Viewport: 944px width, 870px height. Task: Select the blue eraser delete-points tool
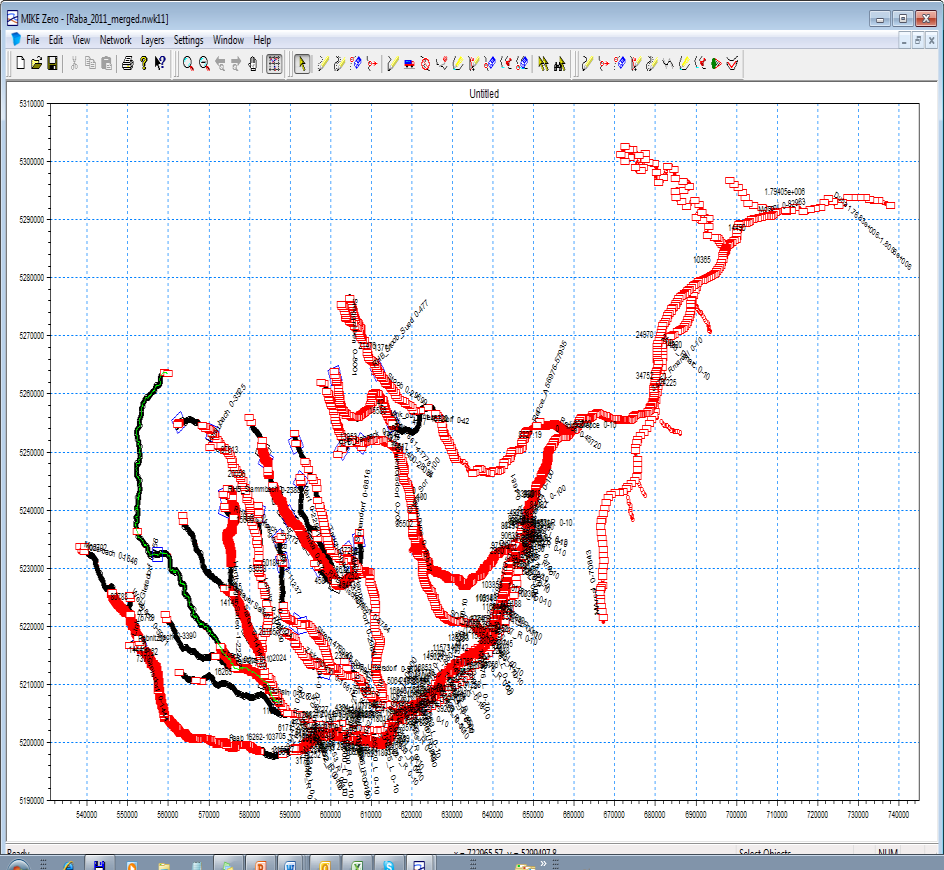point(356,63)
